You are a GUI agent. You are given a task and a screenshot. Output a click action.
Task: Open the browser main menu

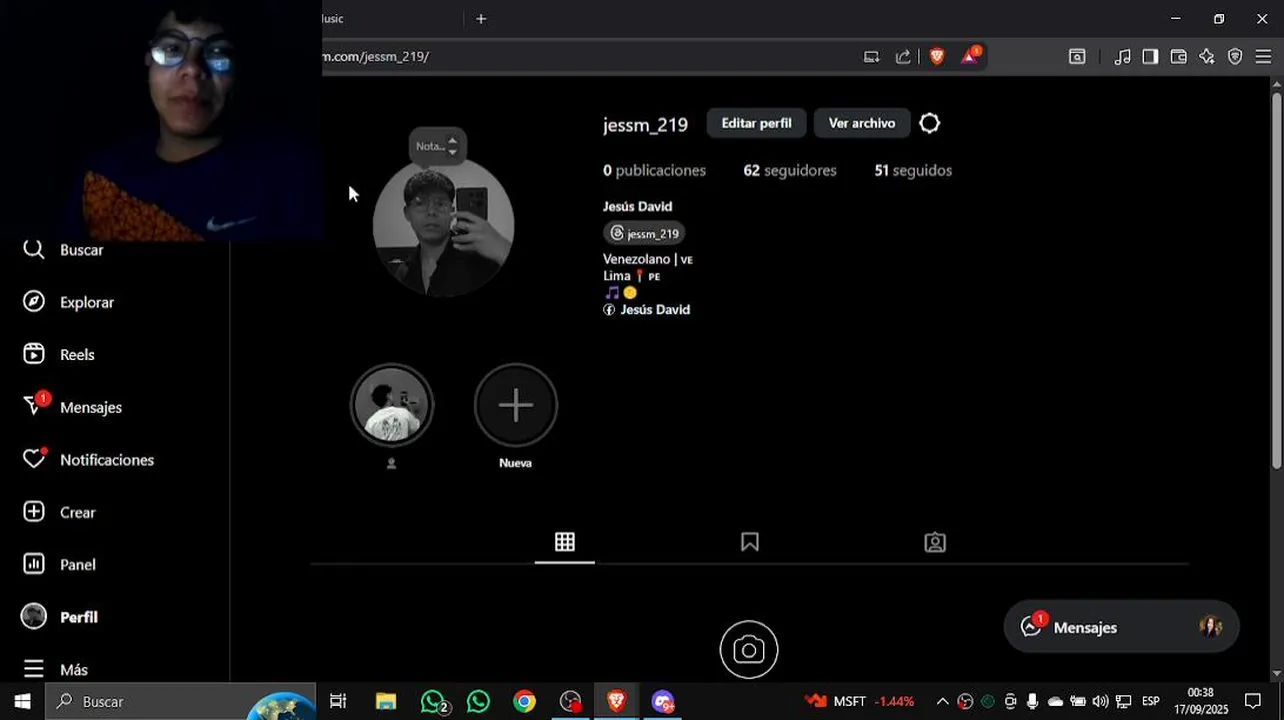pos(1263,57)
